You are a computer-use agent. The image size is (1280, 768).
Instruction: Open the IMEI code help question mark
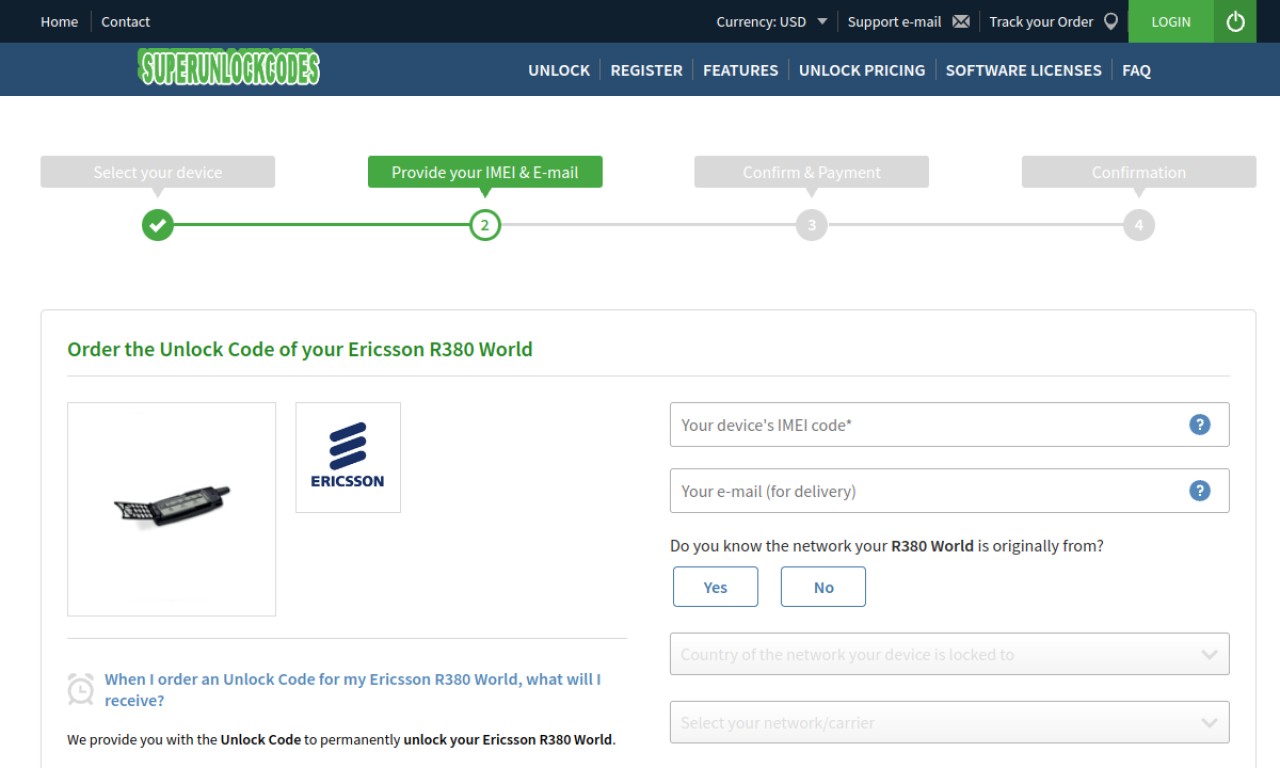click(x=1199, y=425)
